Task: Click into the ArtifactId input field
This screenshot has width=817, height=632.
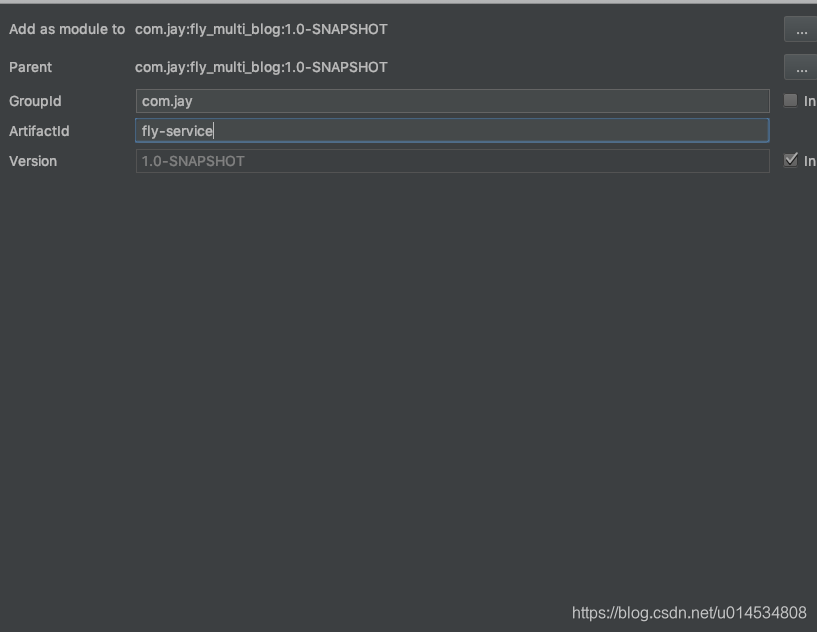Action: 452,131
